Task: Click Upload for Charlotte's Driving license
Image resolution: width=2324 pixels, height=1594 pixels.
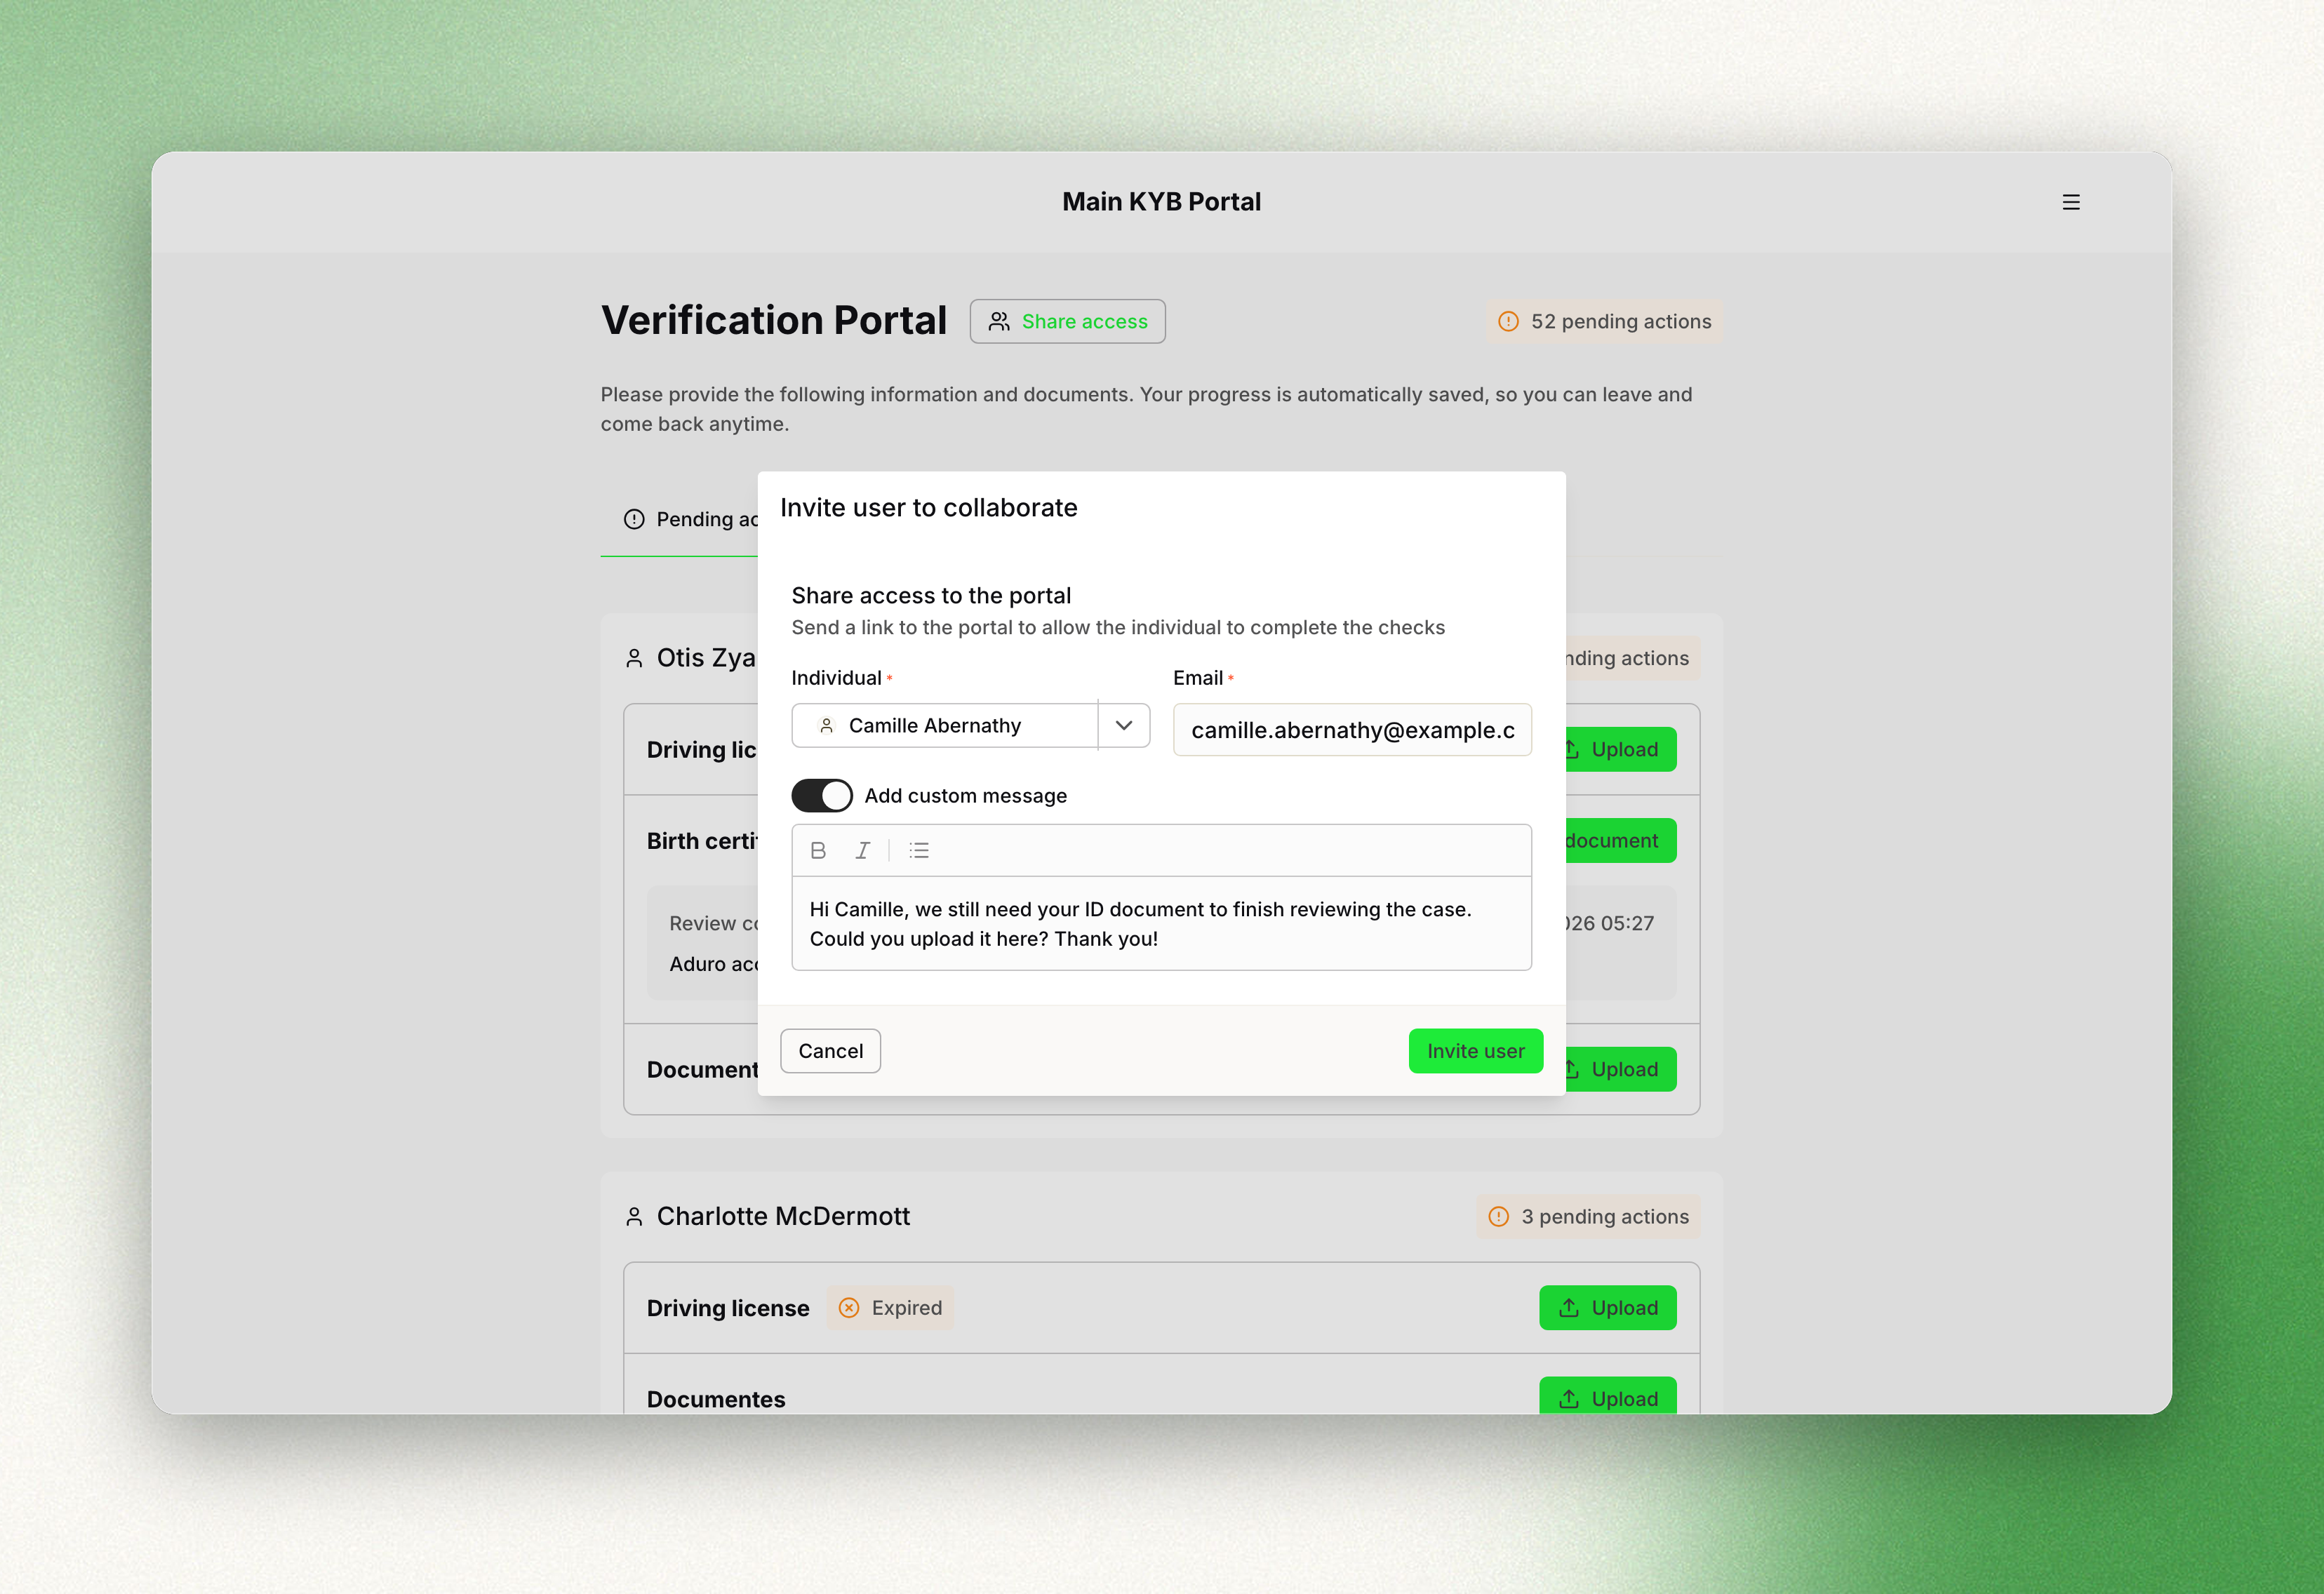Action: (1608, 1307)
